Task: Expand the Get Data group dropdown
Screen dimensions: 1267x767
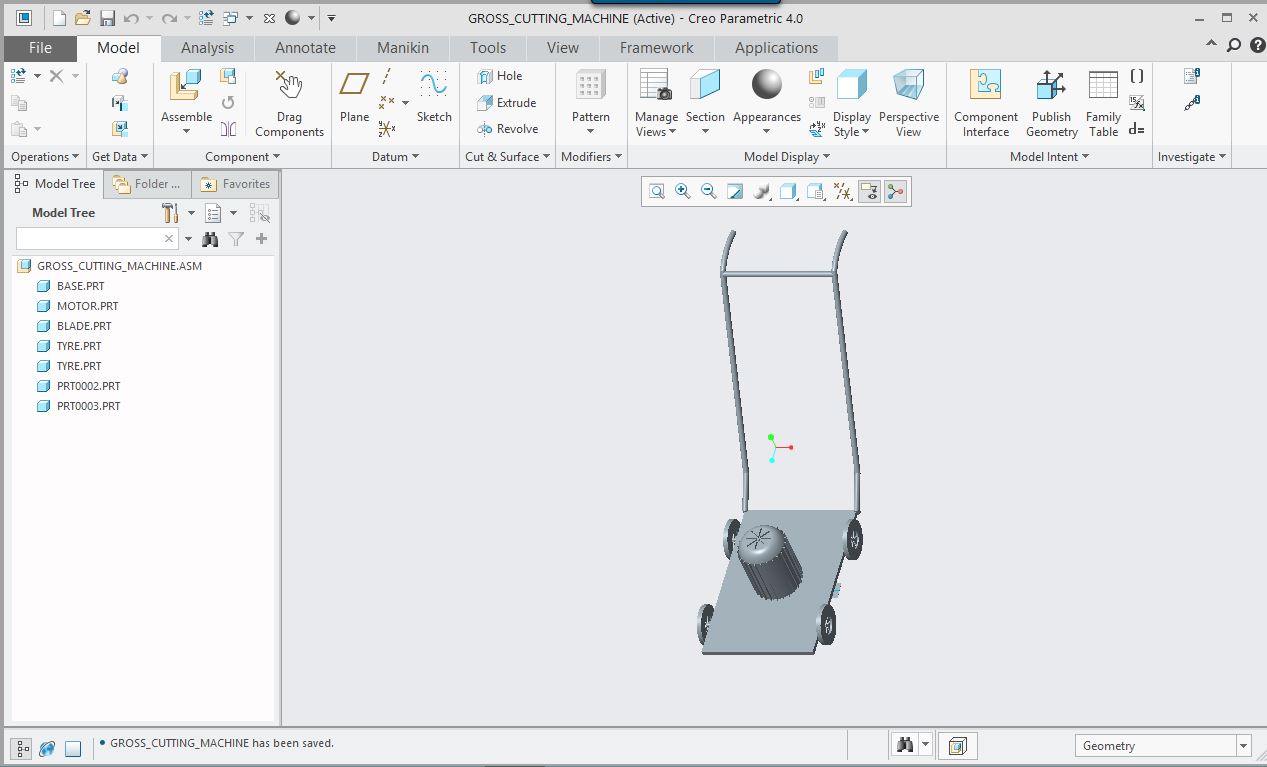Action: click(120, 157)
